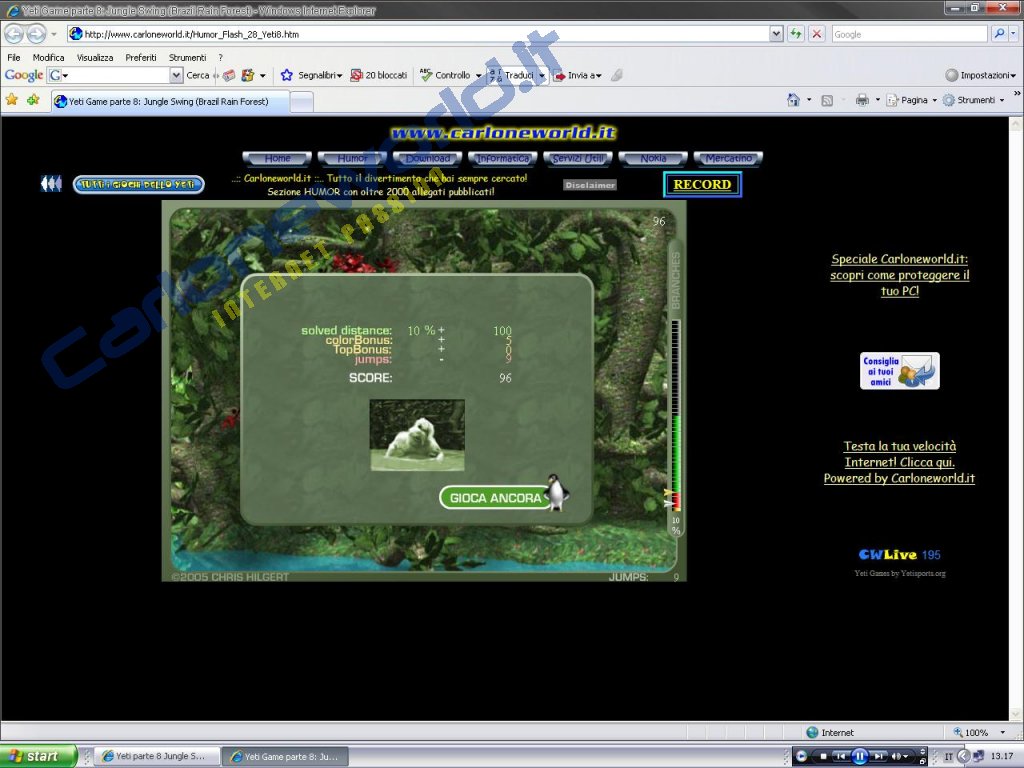Click the Mercatino navigation button

click(x=728, y=159)
